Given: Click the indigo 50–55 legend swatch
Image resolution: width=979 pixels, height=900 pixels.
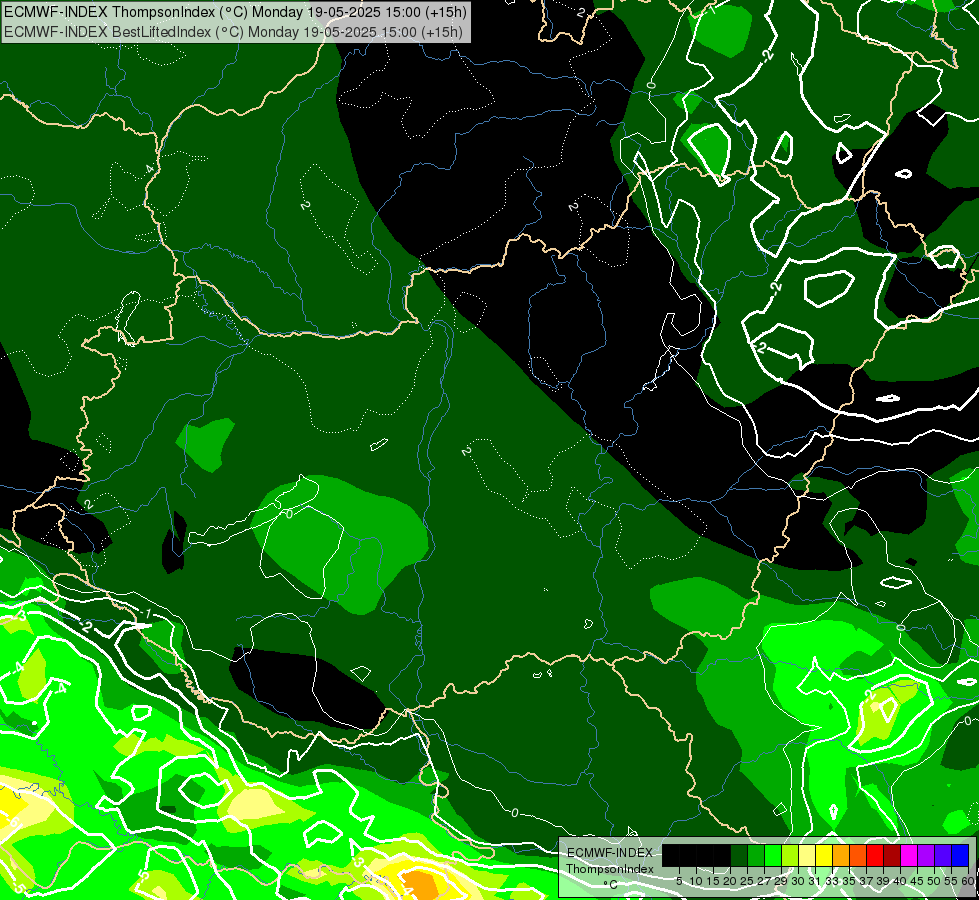Looking at the screenshot, I should pyautogui.click(x=943, y=855).
